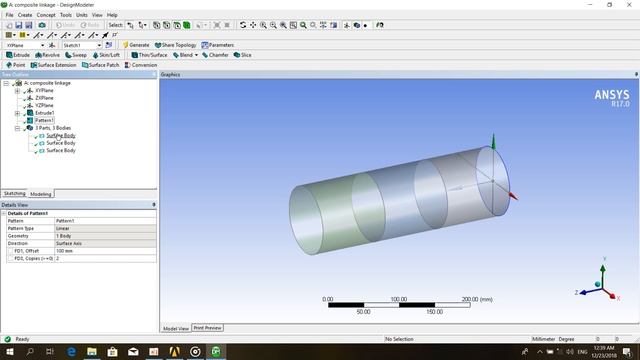
Task: Collapse the Details of Pattern1 section
Action: (4, 213)
